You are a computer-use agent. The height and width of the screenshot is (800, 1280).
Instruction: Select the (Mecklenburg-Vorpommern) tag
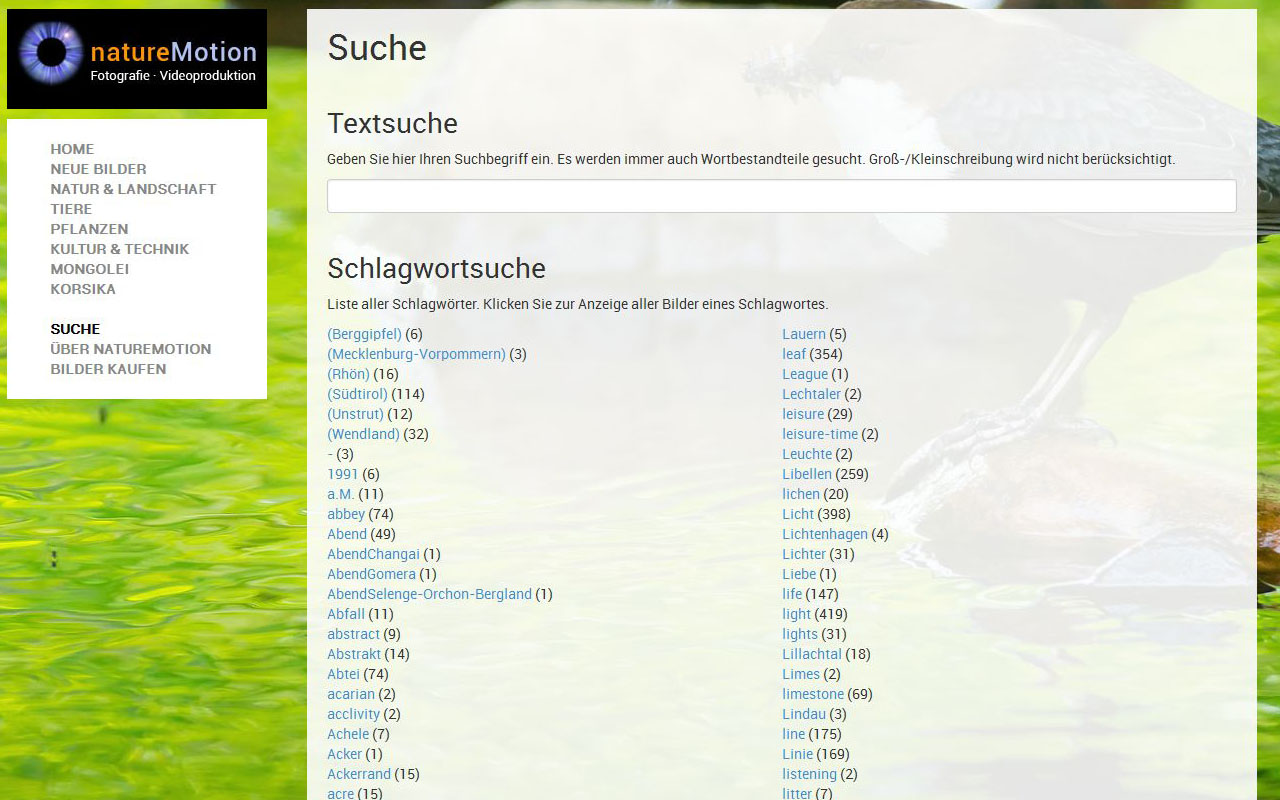tap(416, 354)
